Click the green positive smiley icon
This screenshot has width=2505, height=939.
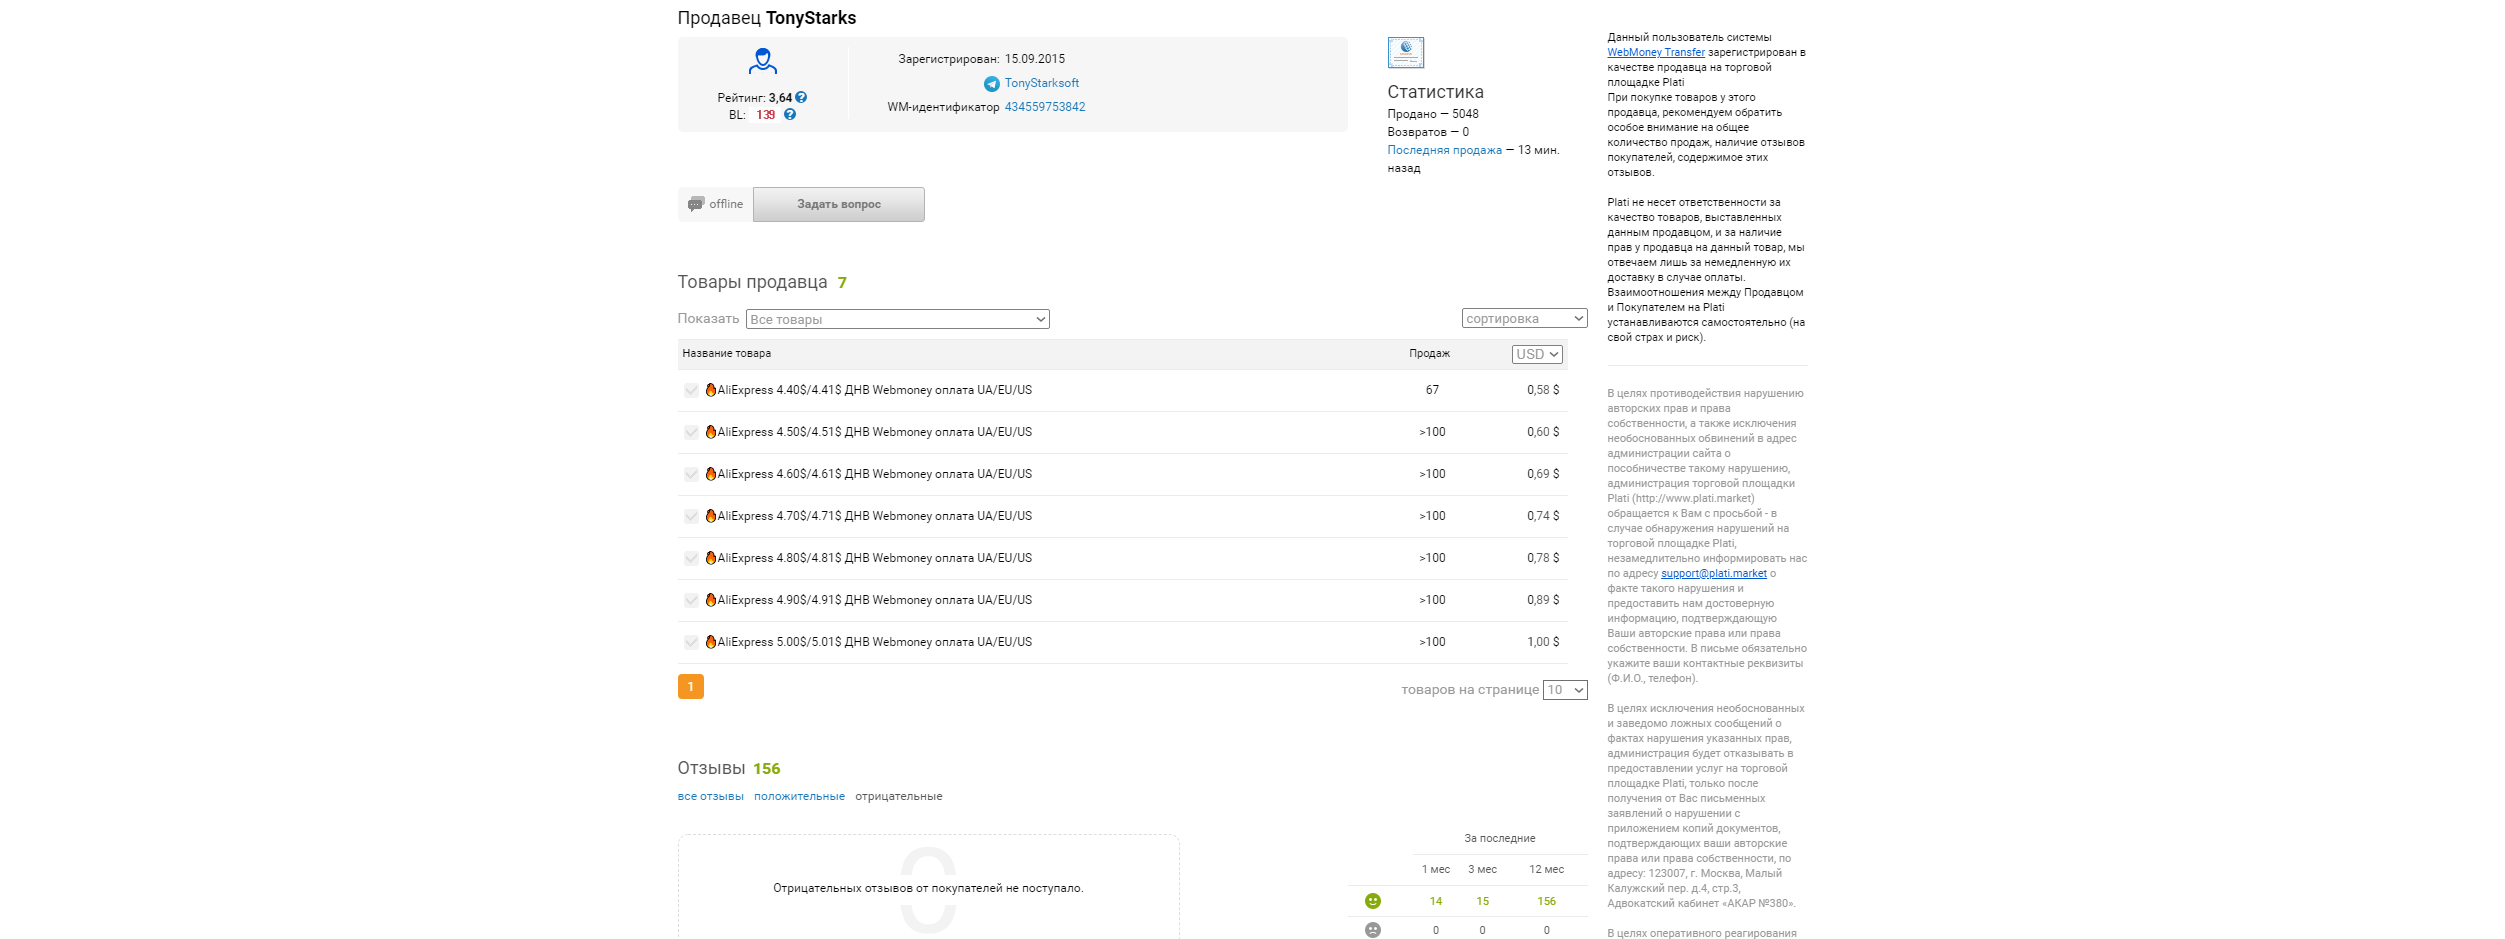(1373, 901)
